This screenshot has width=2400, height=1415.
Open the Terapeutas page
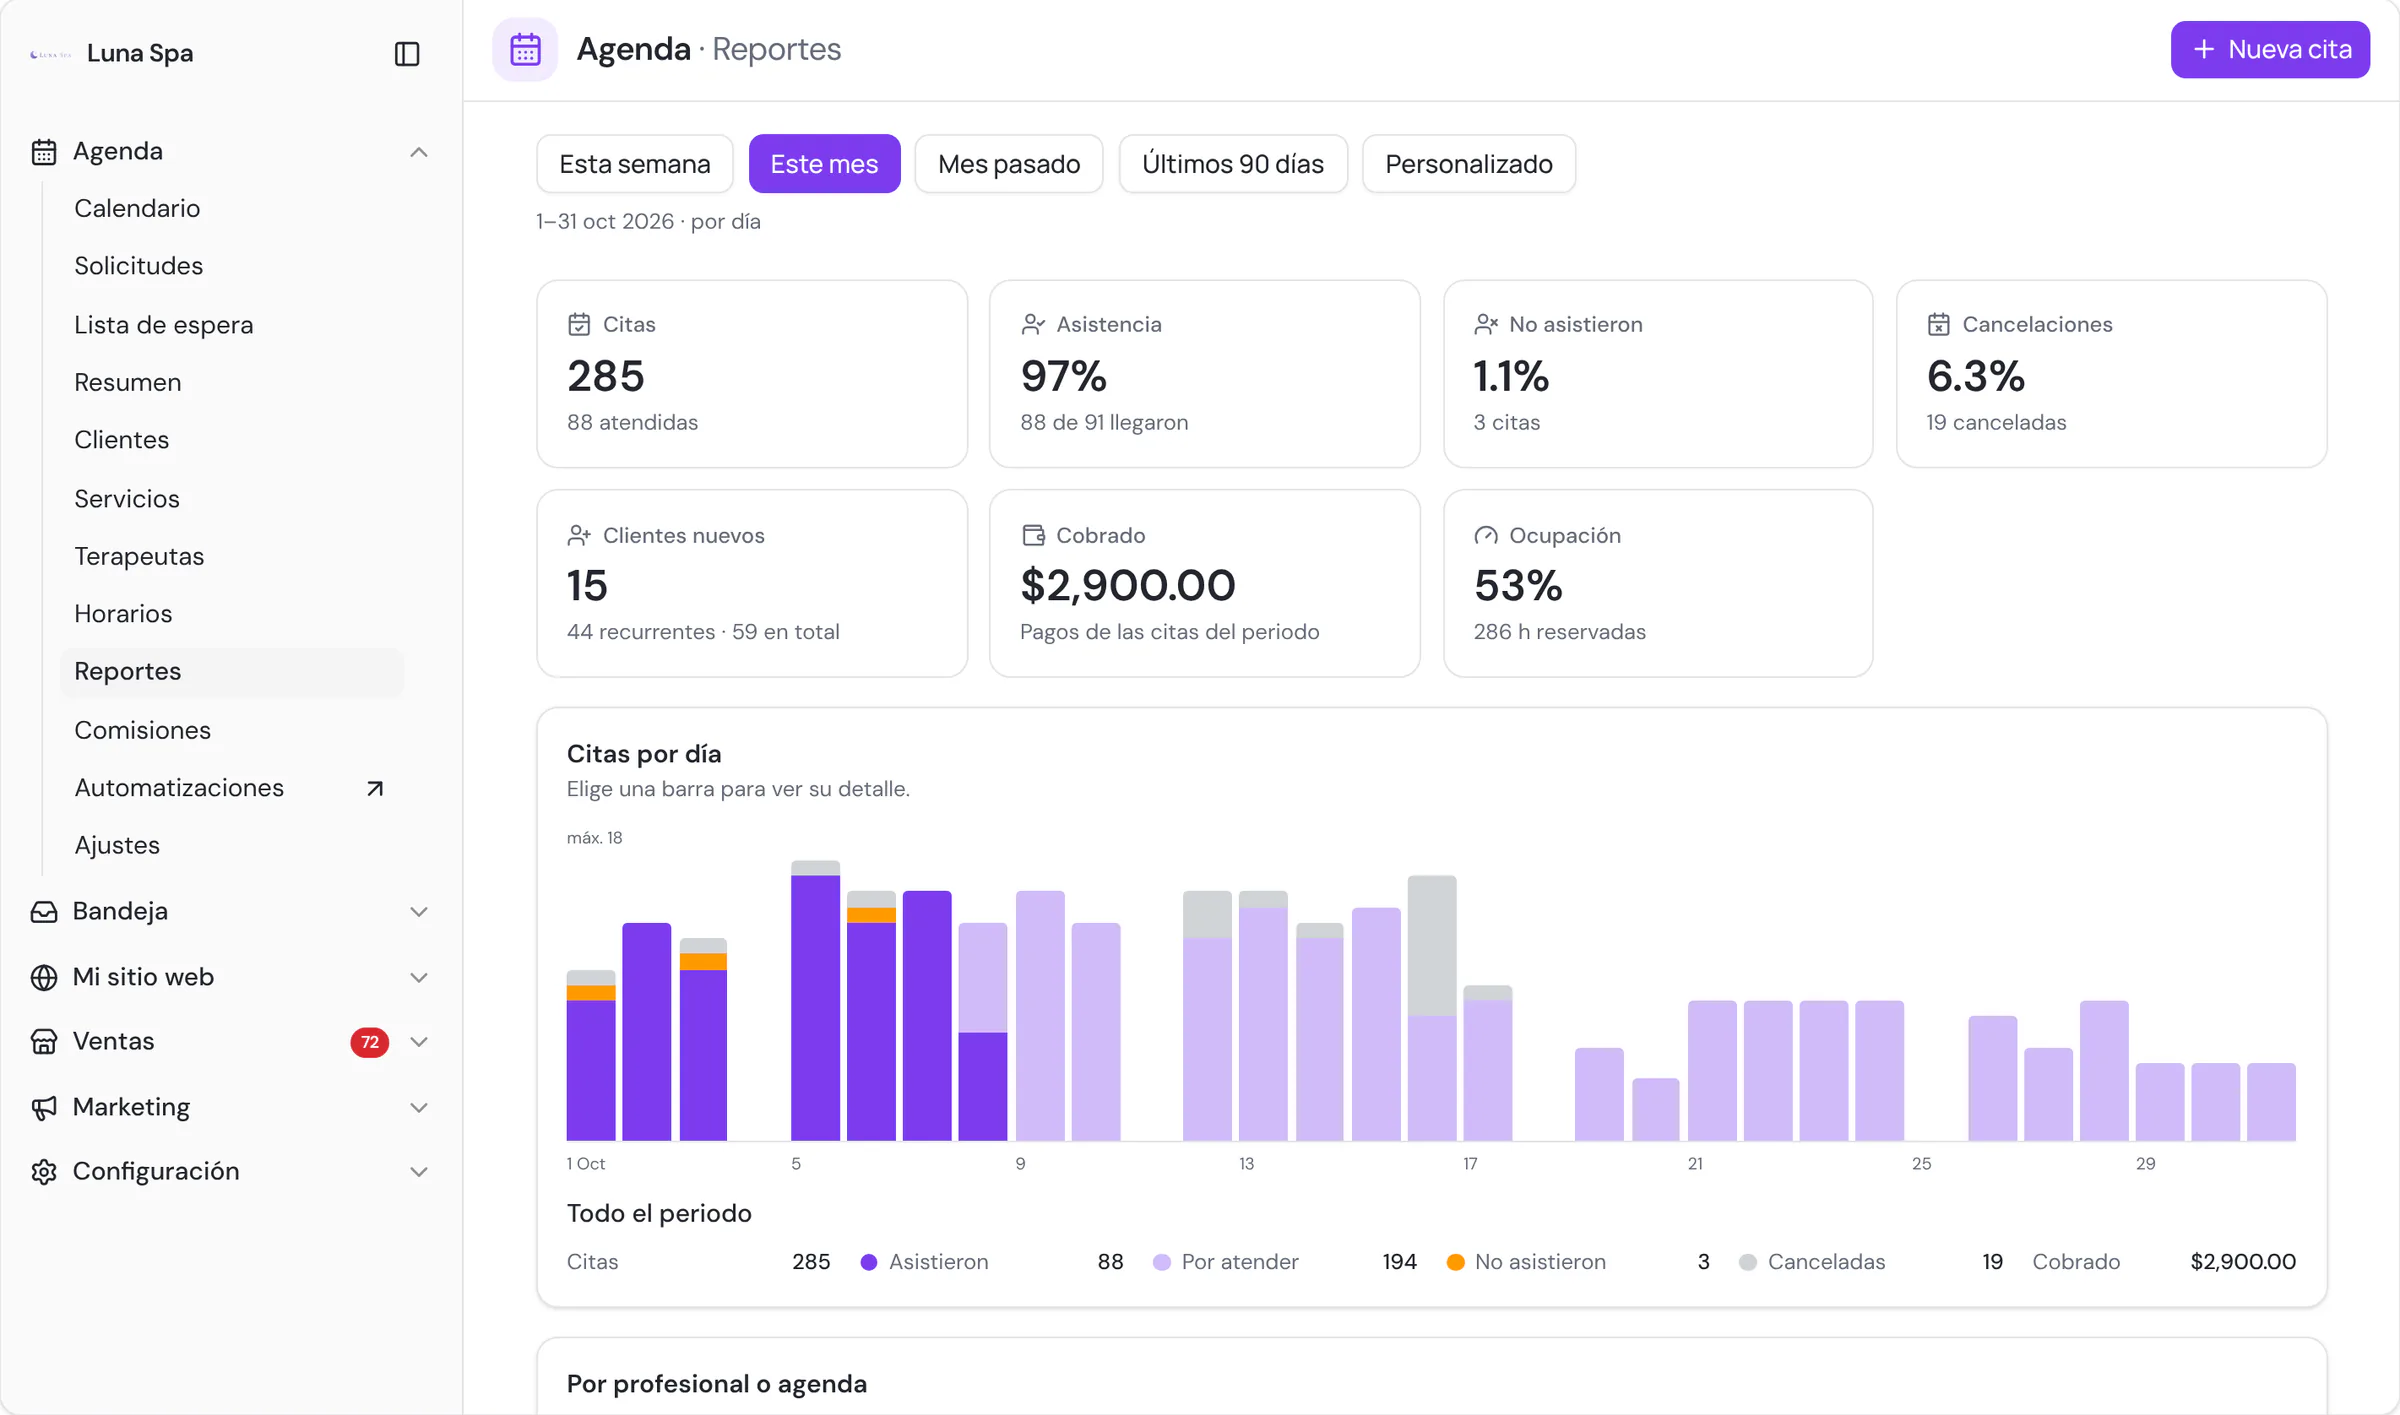tap(139, 556)
